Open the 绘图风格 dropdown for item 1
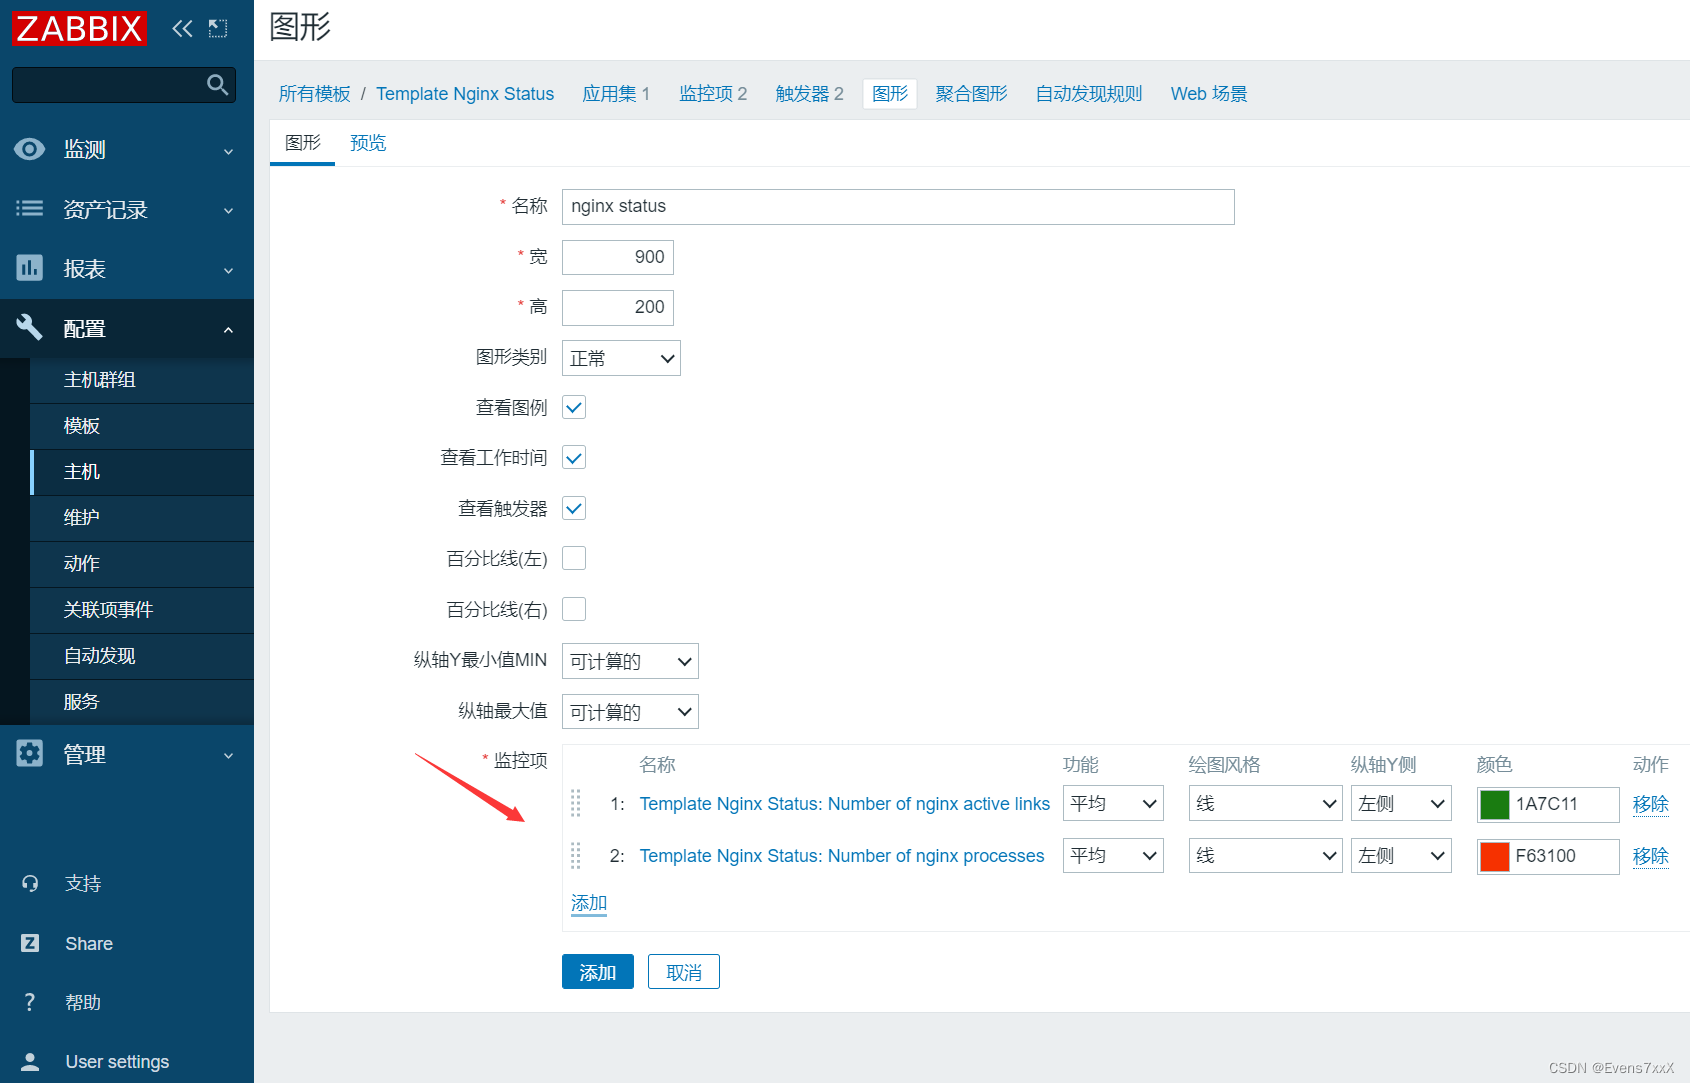1690x1083 pixels. click(1264, 803)
